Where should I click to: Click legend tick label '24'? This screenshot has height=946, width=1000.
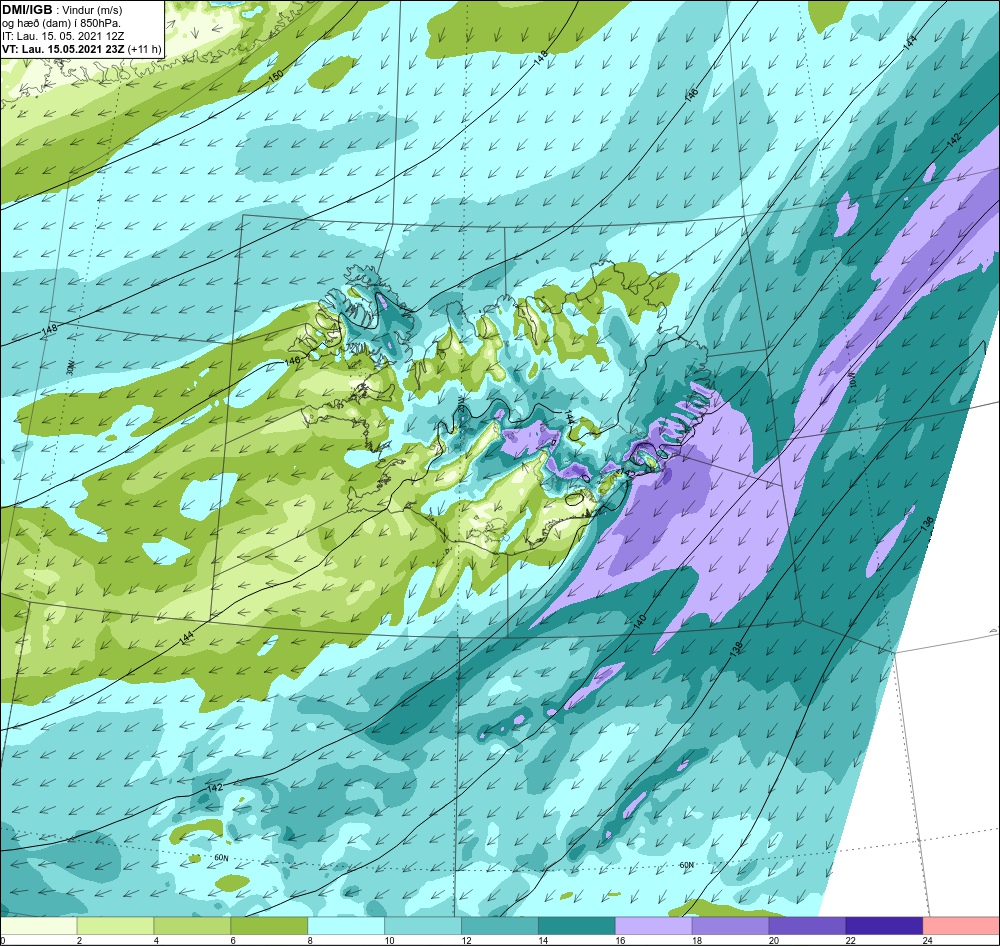(927, 940)
